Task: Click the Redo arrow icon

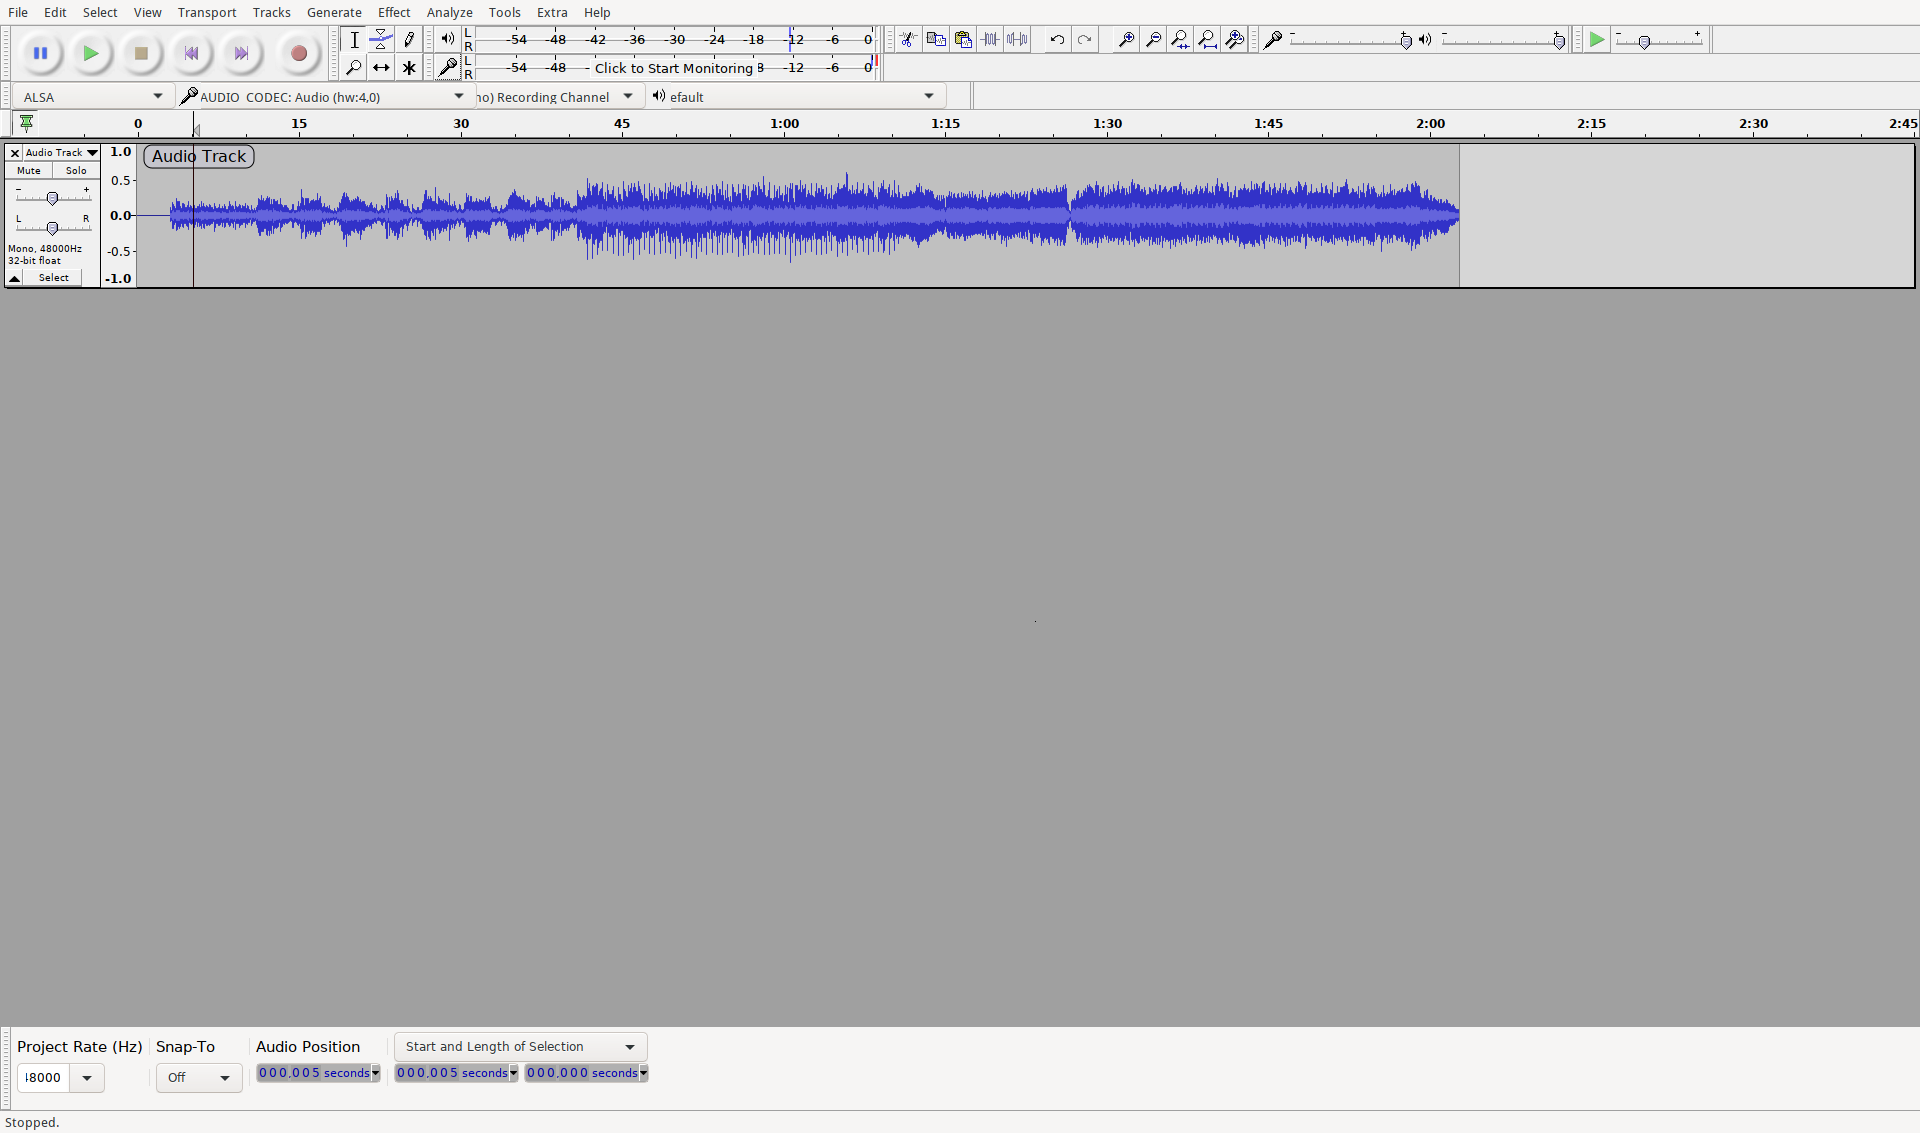Action: coord(1084,40)
